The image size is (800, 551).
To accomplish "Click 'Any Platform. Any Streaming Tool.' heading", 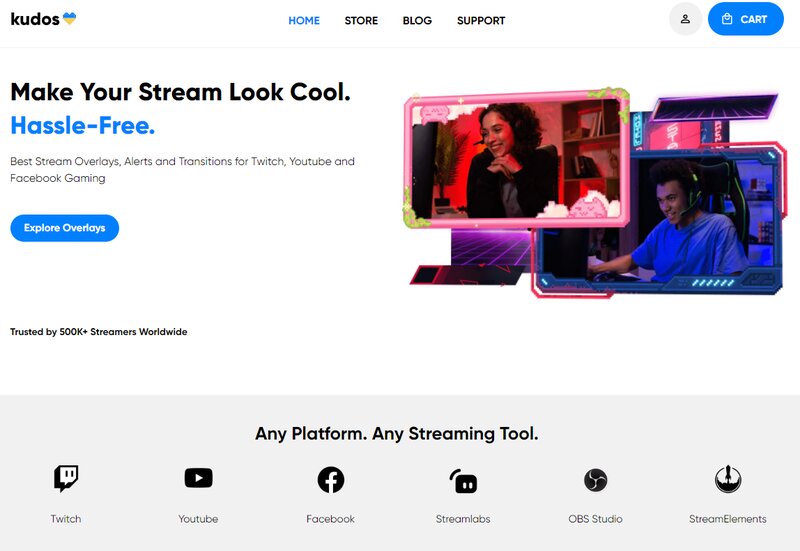I will pos(396,434).
